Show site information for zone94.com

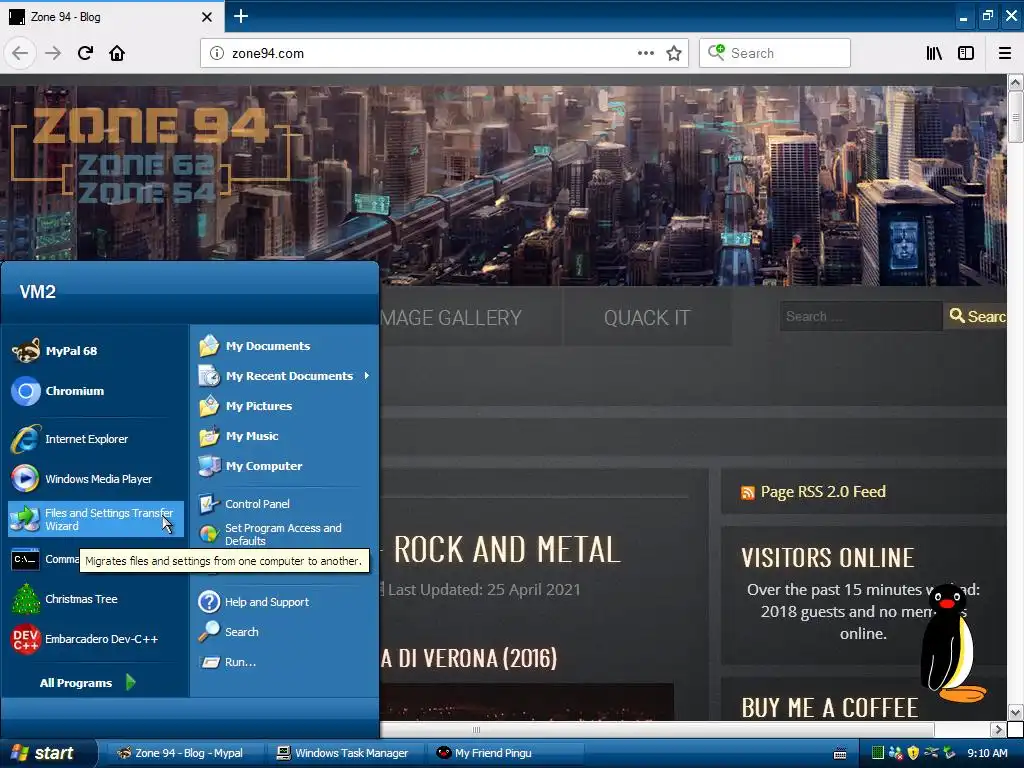[x=216, y=53]
